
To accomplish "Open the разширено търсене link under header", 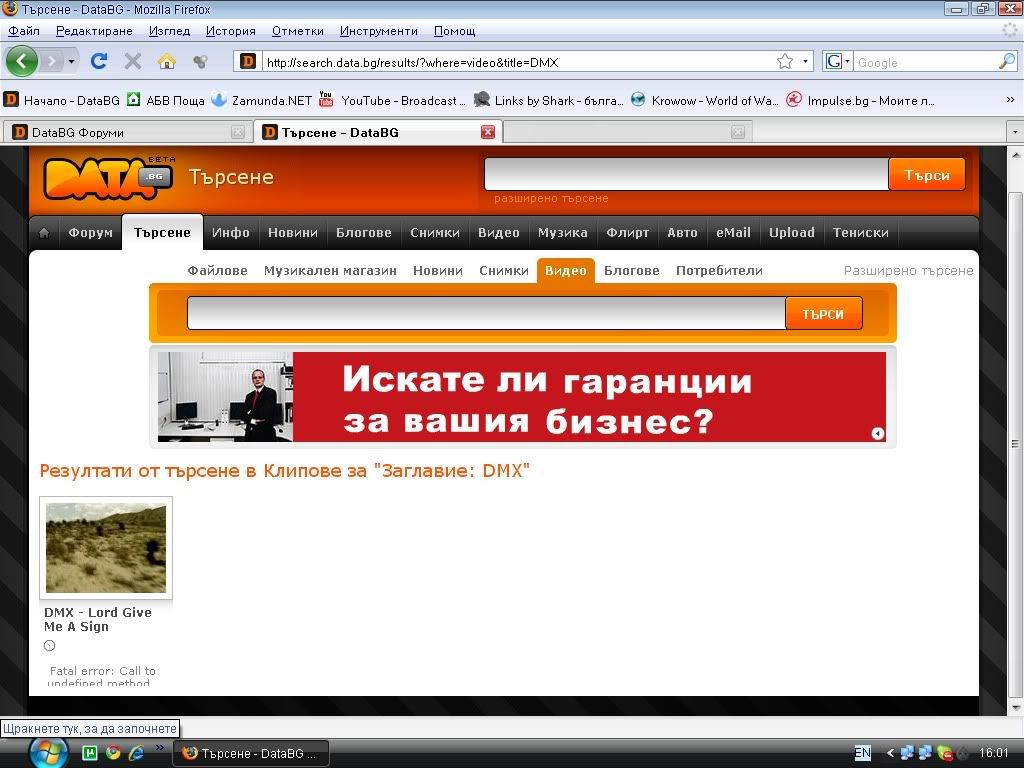I will click(551, 198).
